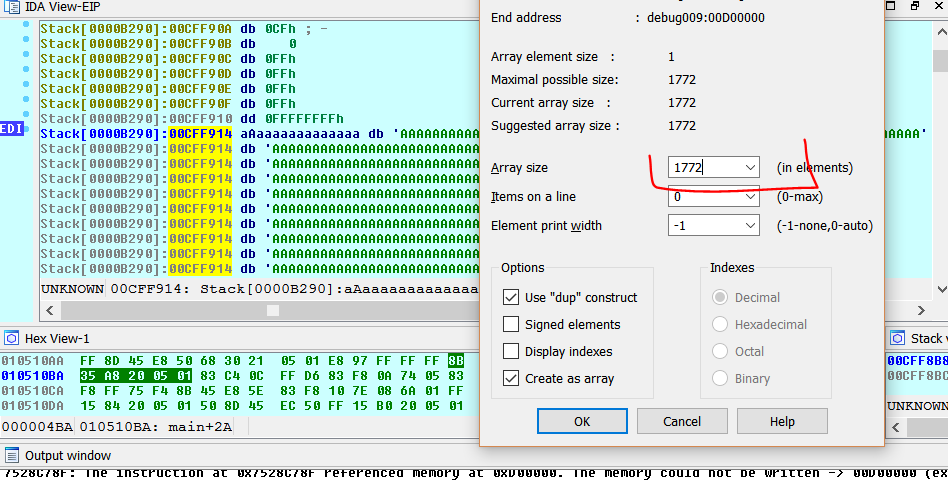Click the IDA View horizontal scrollbar thumb
Viewport: 948px width, 482px height.
272,310
